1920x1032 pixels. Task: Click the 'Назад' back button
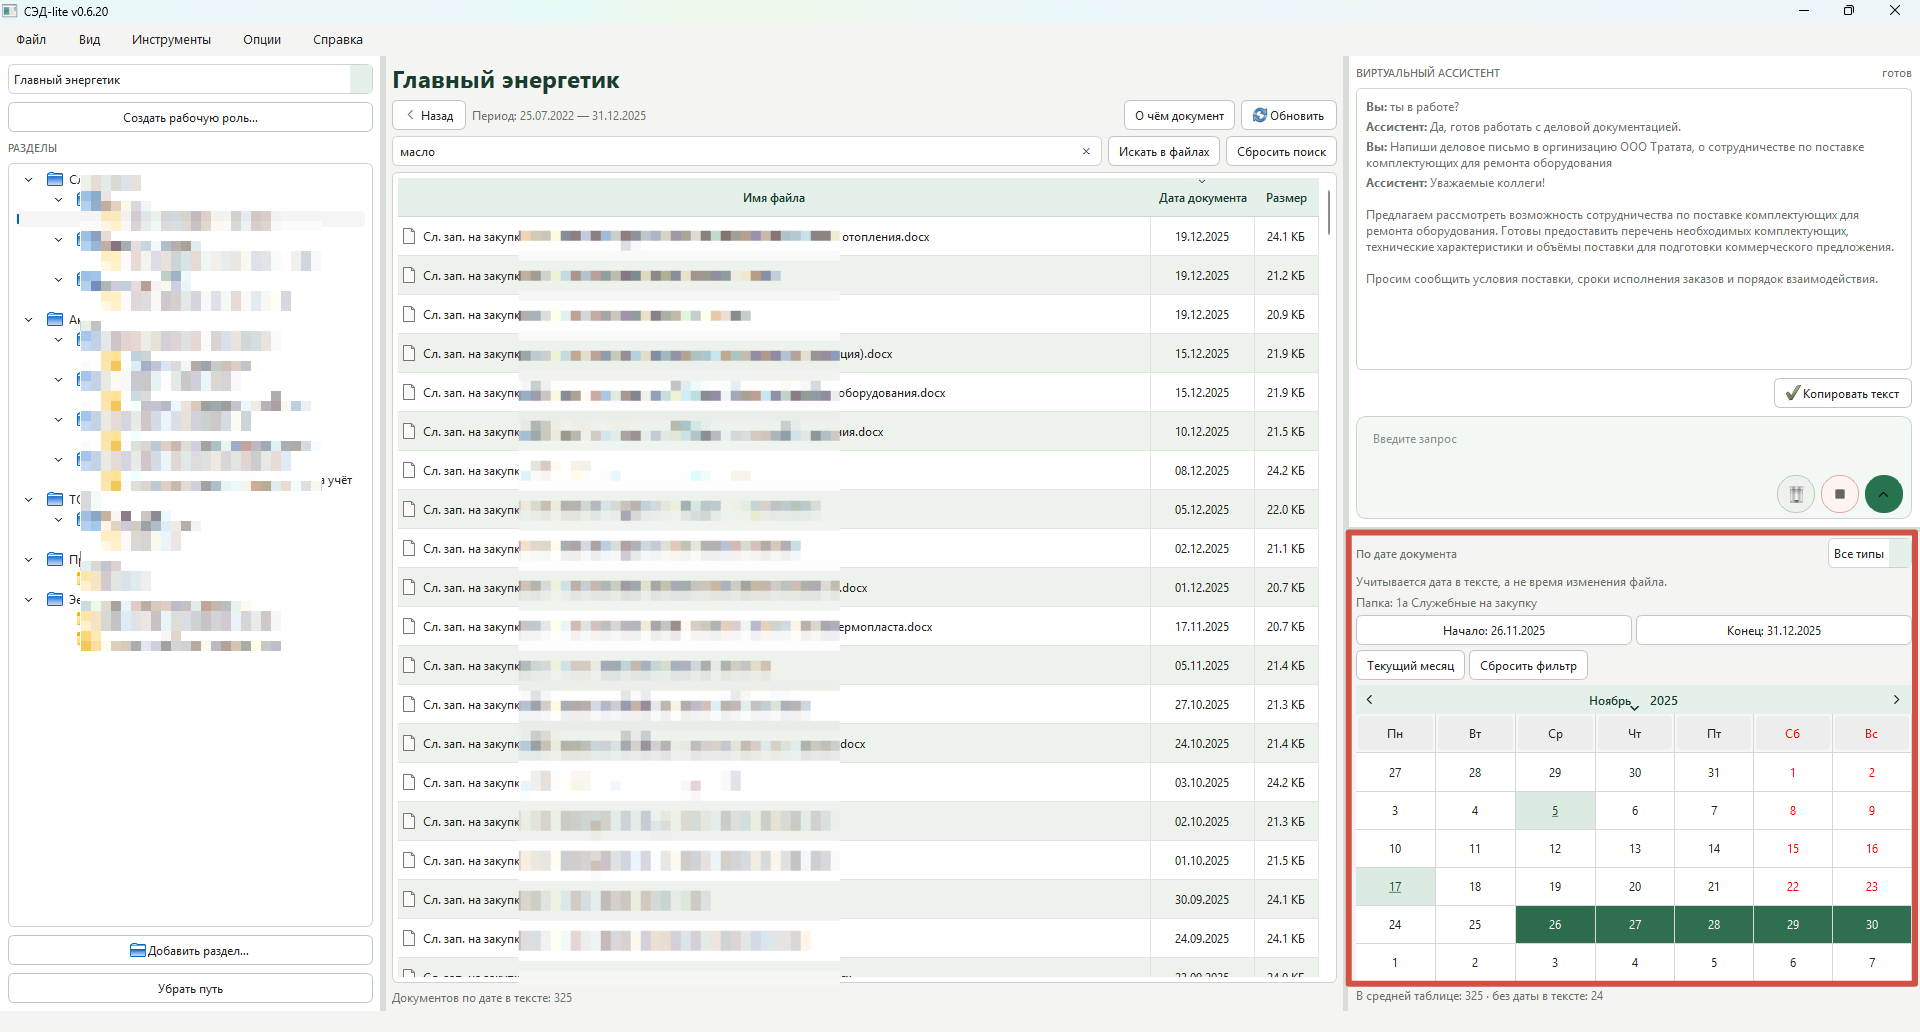click(429, 116)
